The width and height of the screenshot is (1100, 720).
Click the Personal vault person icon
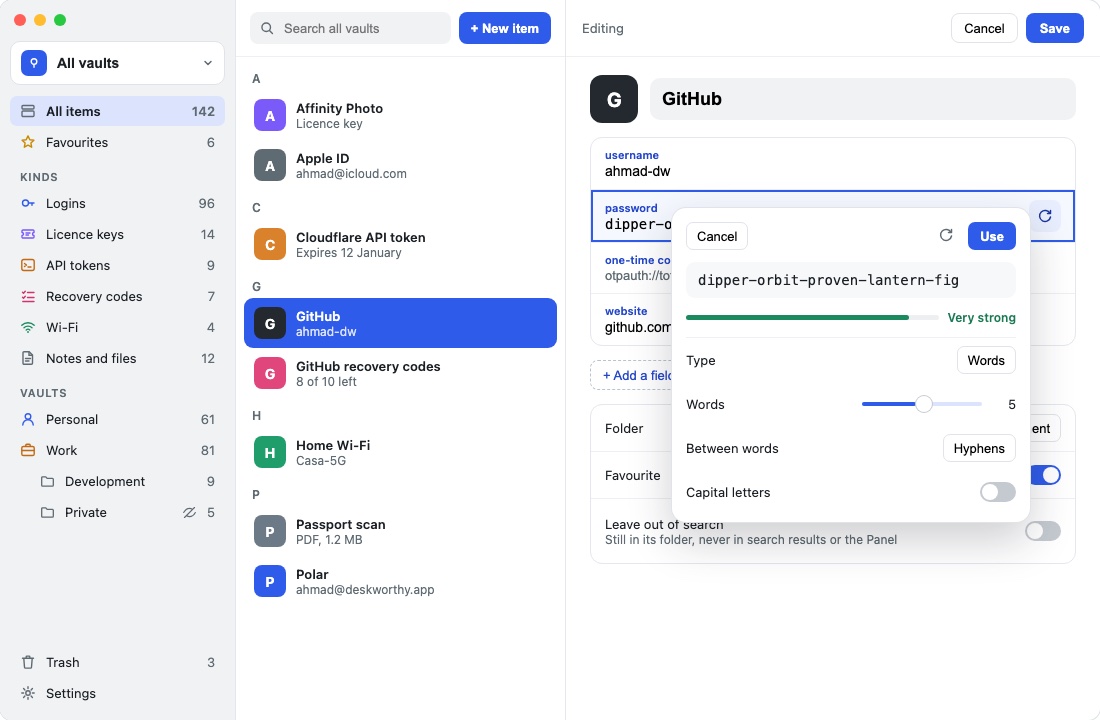coord(28,419)
